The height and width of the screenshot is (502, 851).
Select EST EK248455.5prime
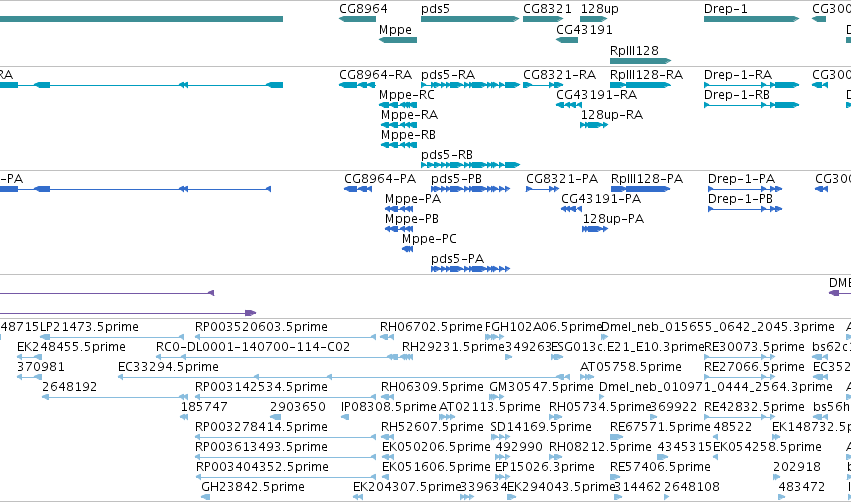(71, 347)
